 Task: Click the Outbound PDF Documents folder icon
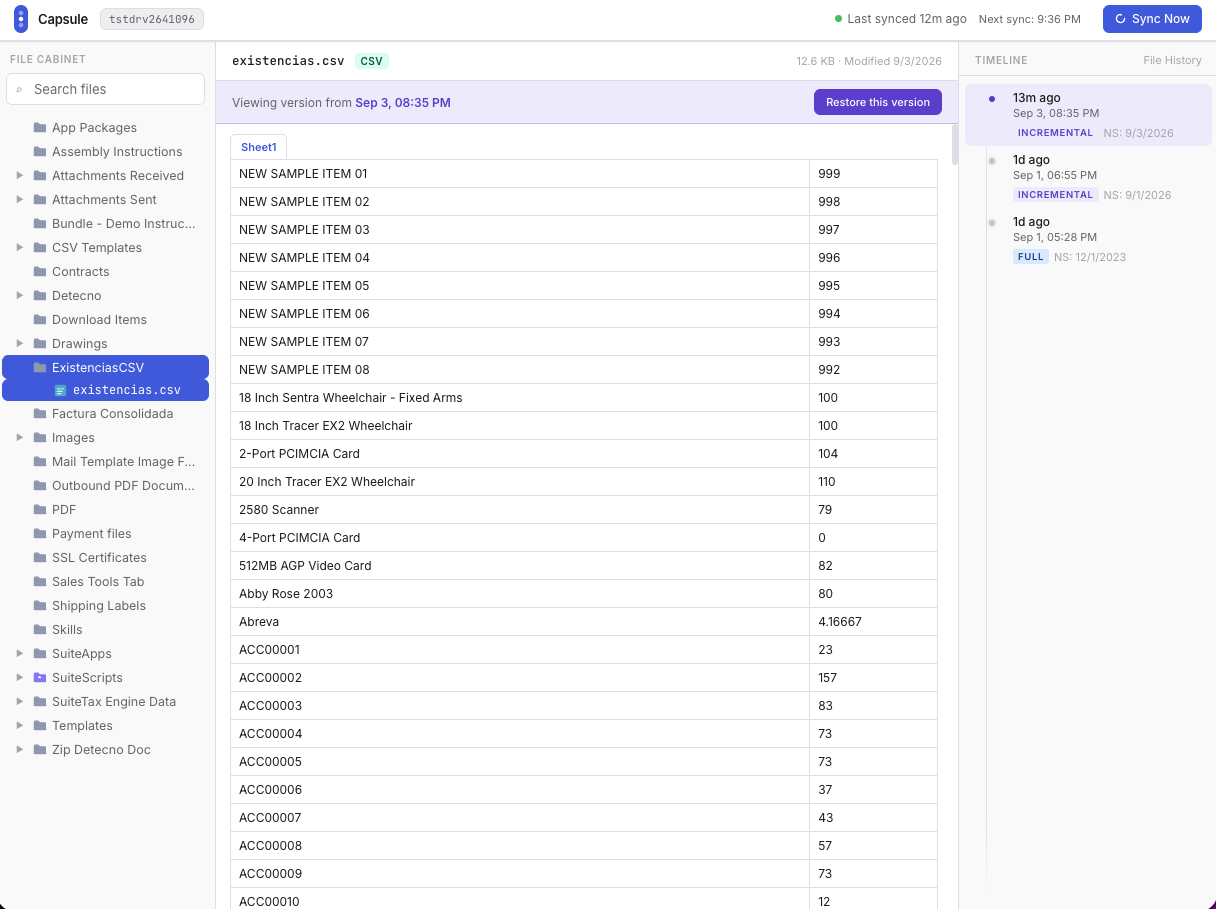(x=40, y=486)
